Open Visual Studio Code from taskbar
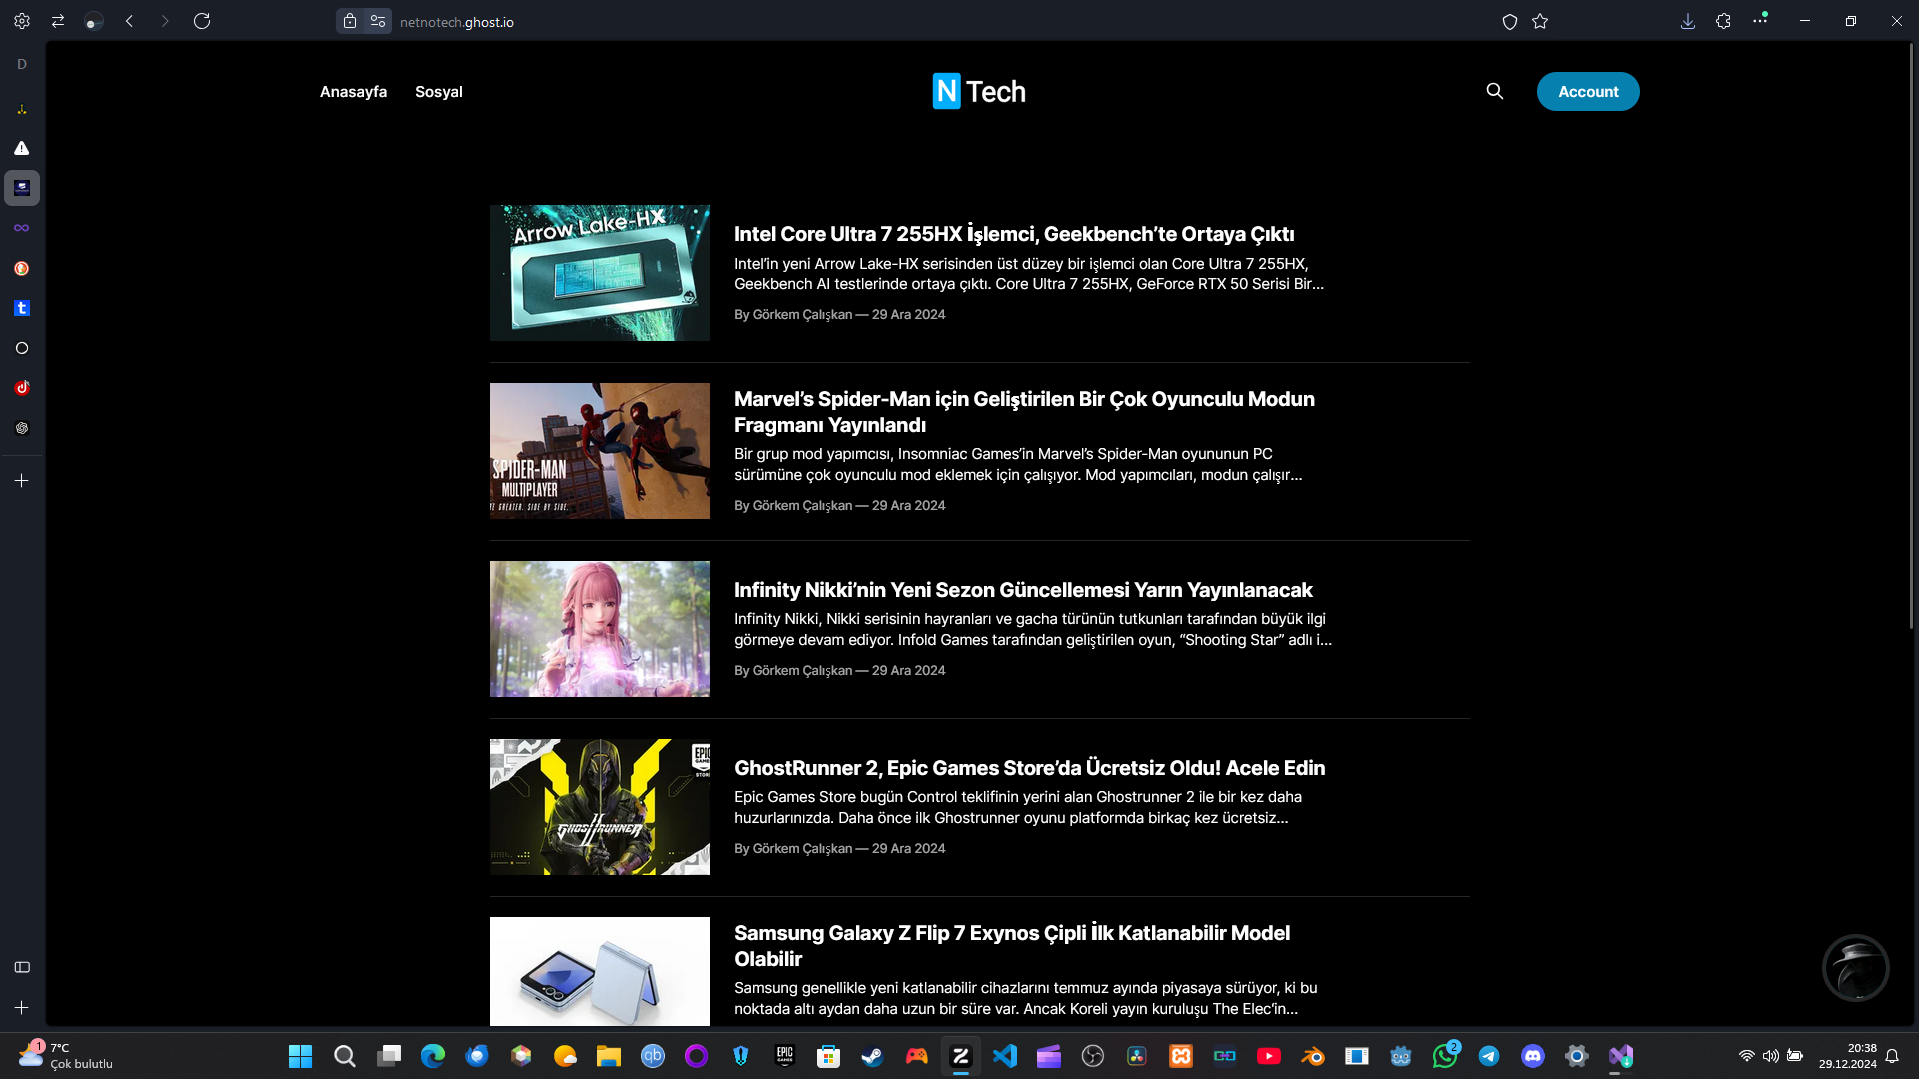 point(1005,1056)
